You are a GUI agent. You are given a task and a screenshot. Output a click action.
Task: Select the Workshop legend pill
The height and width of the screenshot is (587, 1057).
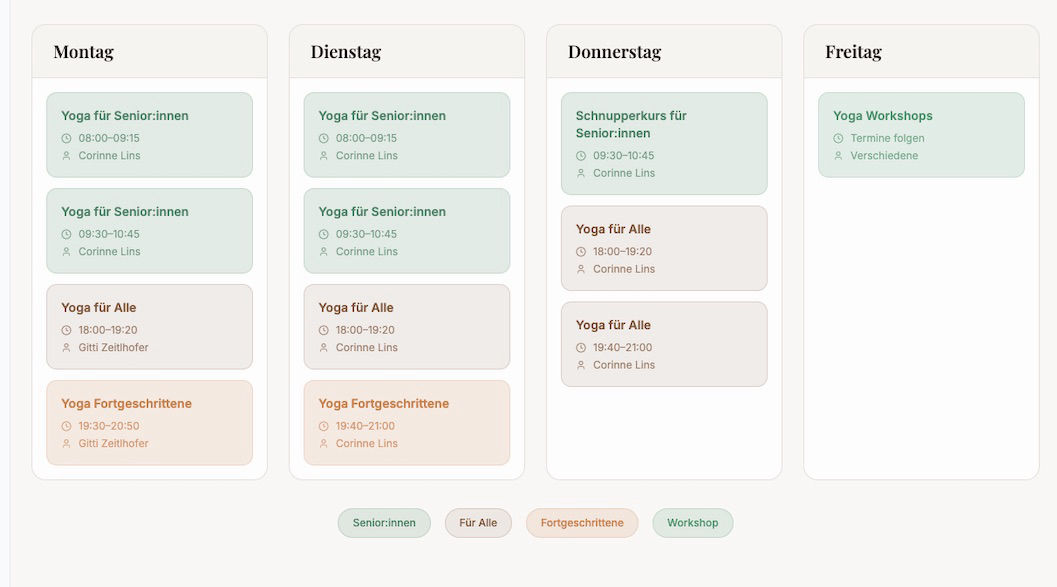coord(692,523)
